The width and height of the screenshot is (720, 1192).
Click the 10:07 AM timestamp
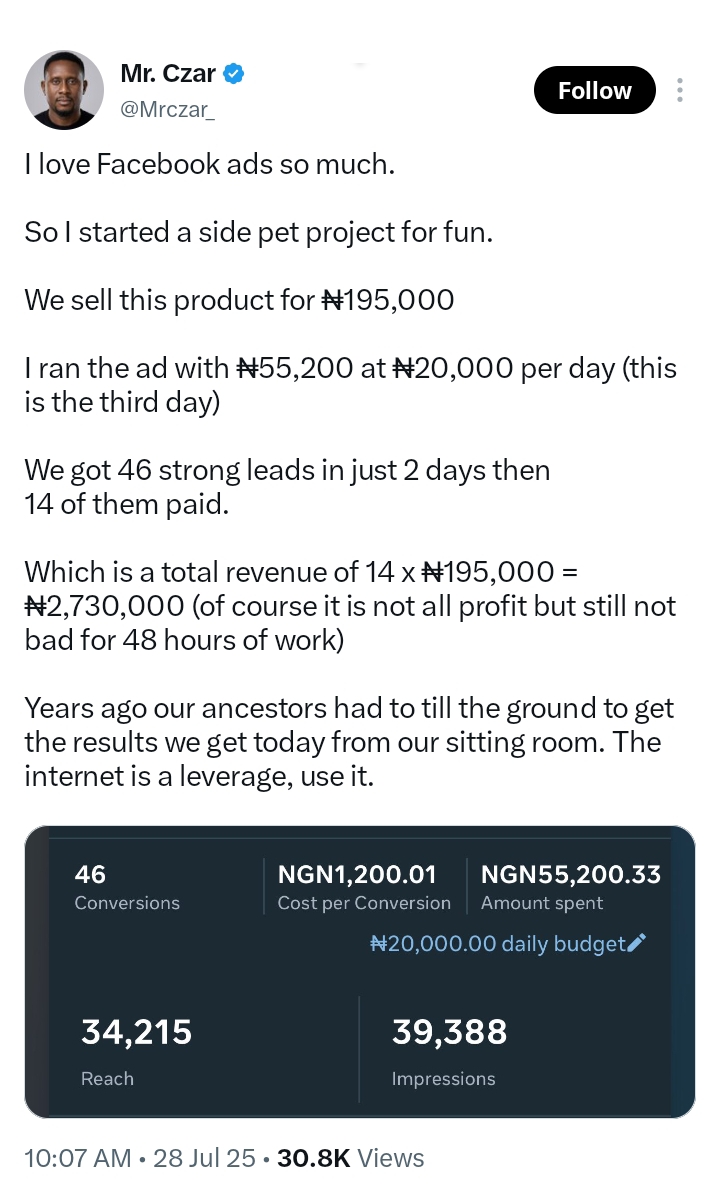coord(78,1158)
